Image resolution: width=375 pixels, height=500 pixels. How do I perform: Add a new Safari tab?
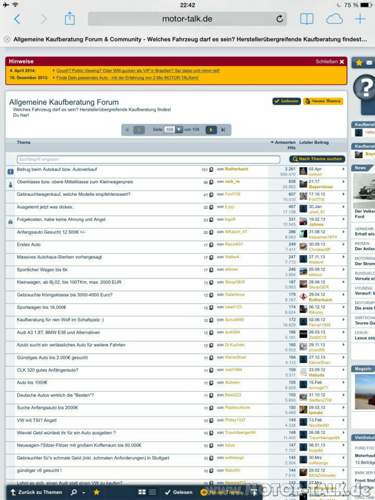[360, 19]
